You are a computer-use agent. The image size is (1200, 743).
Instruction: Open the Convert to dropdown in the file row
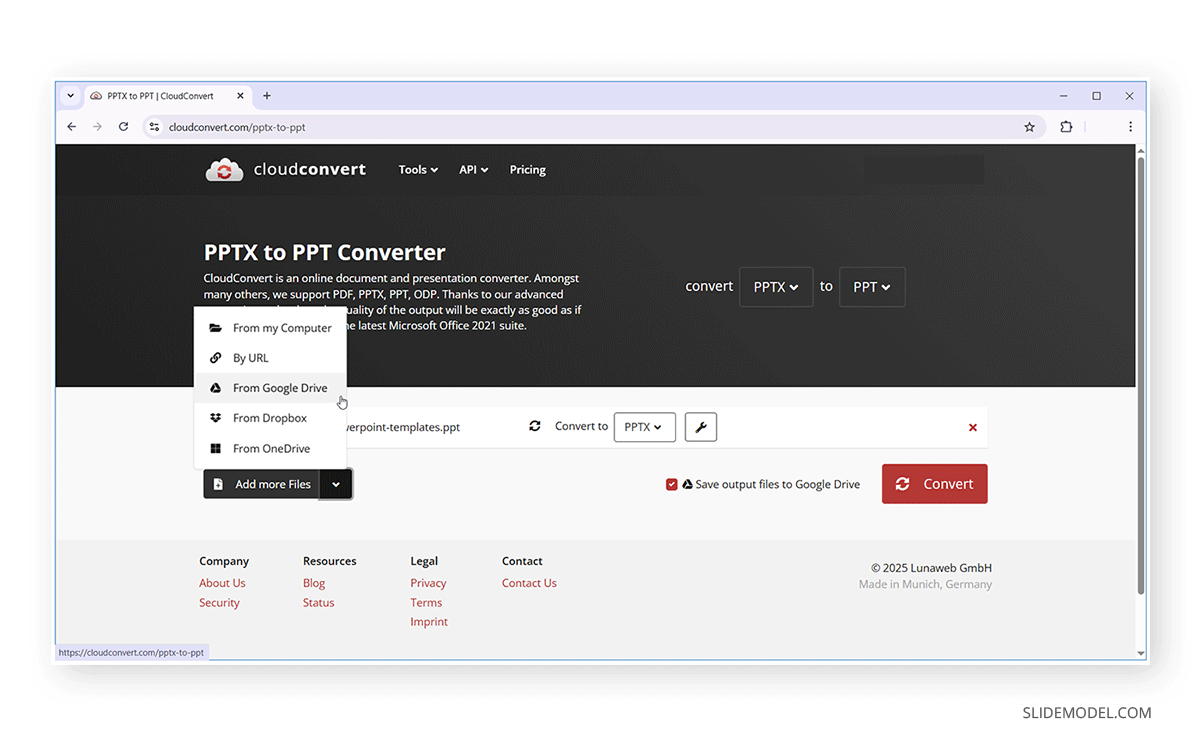tap(645, 427)
